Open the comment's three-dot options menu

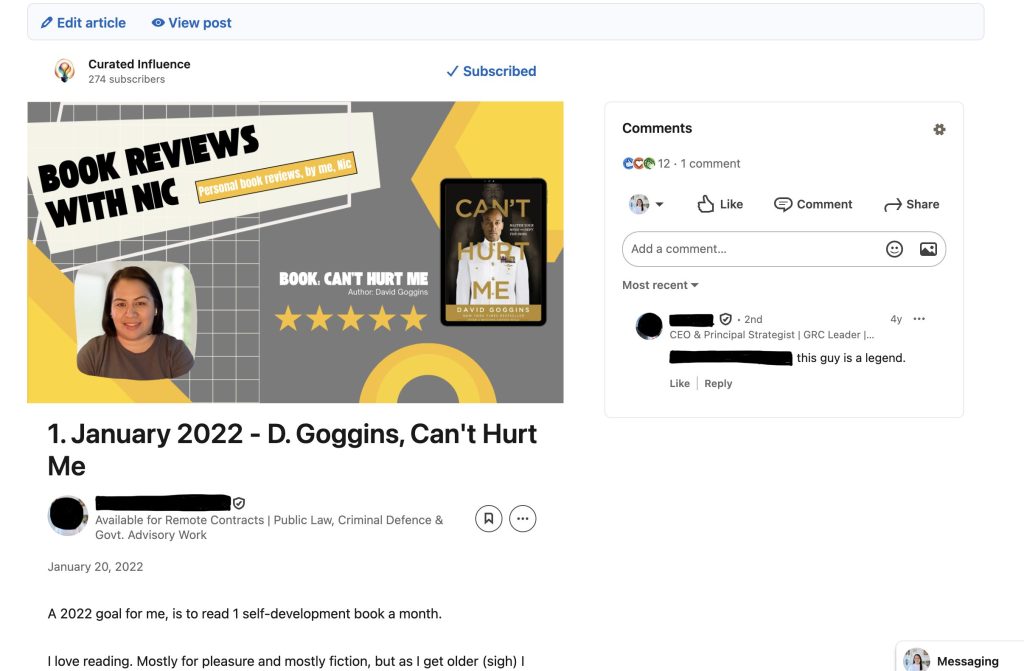[919, 319]
